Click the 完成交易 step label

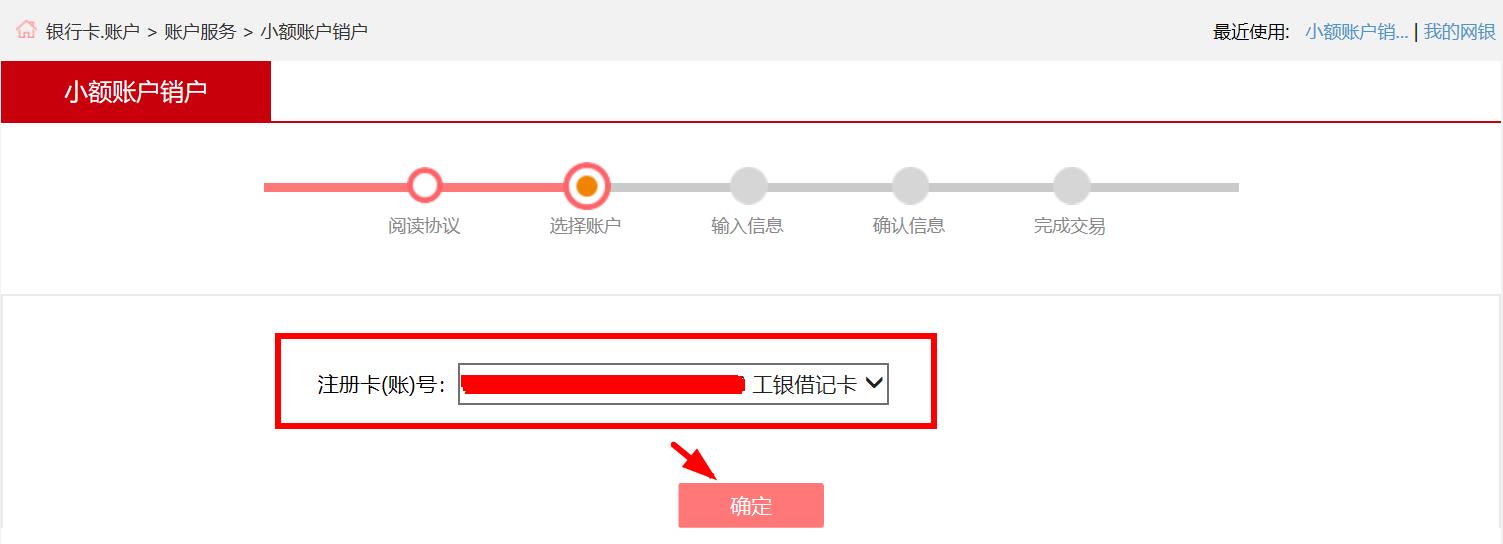[x=1070, y=226]
